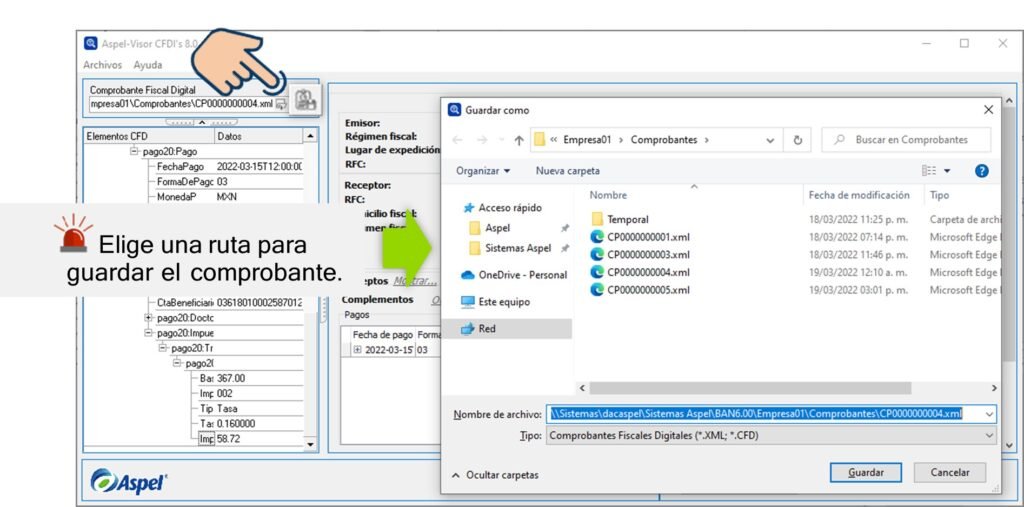
Task: Click the file list horizontal scrollbar
Action: [750, 388]
